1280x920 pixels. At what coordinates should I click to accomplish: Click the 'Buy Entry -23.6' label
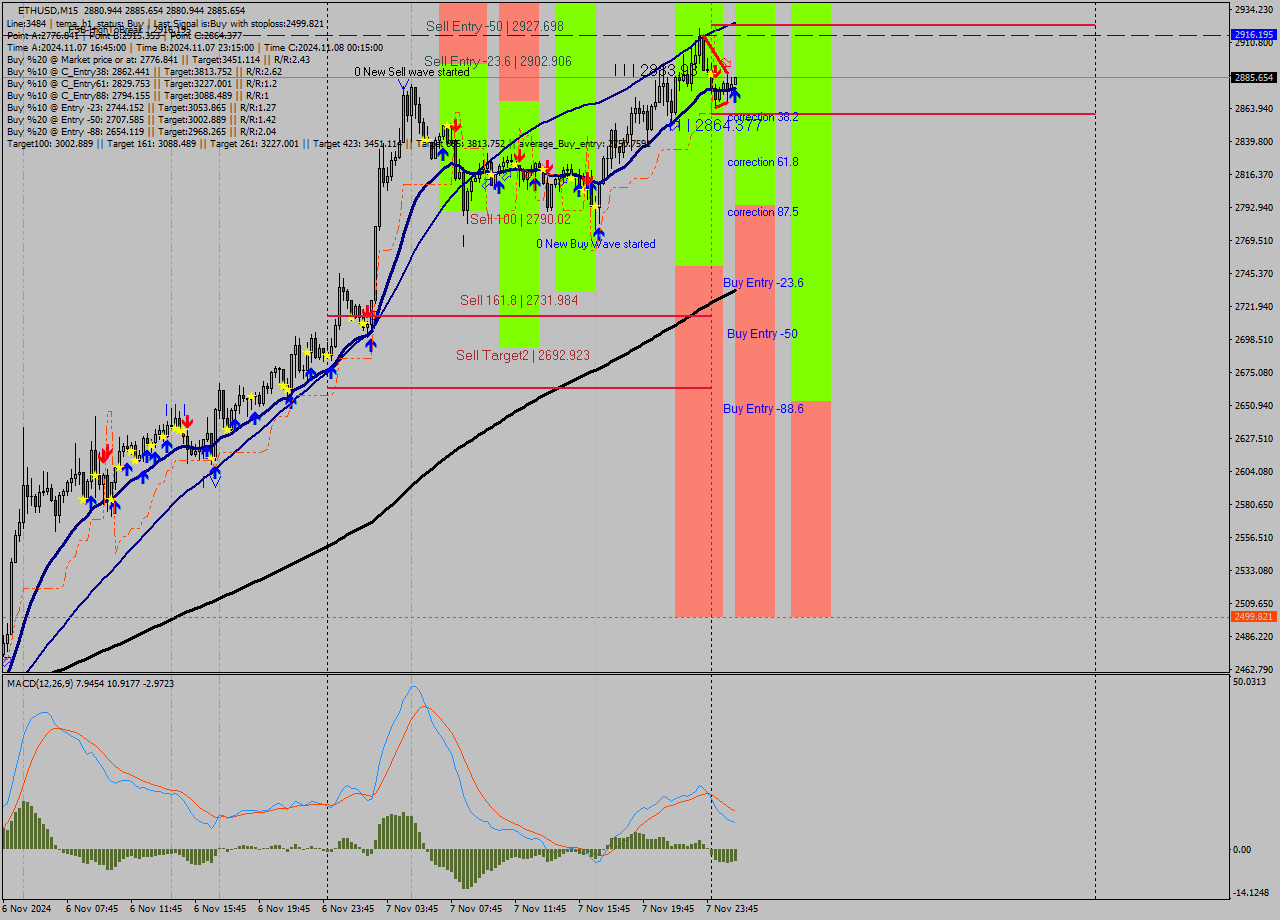(x=763, y=283)
